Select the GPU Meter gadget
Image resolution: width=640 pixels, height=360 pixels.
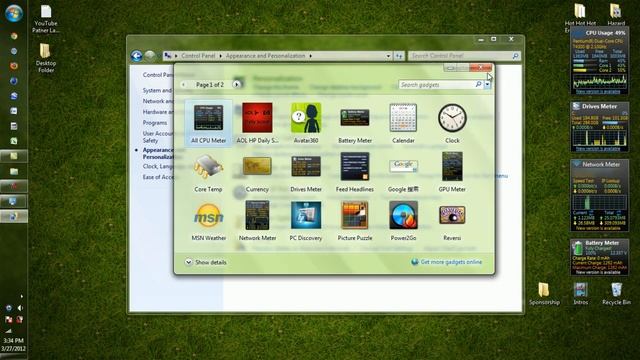click(452, 172)
